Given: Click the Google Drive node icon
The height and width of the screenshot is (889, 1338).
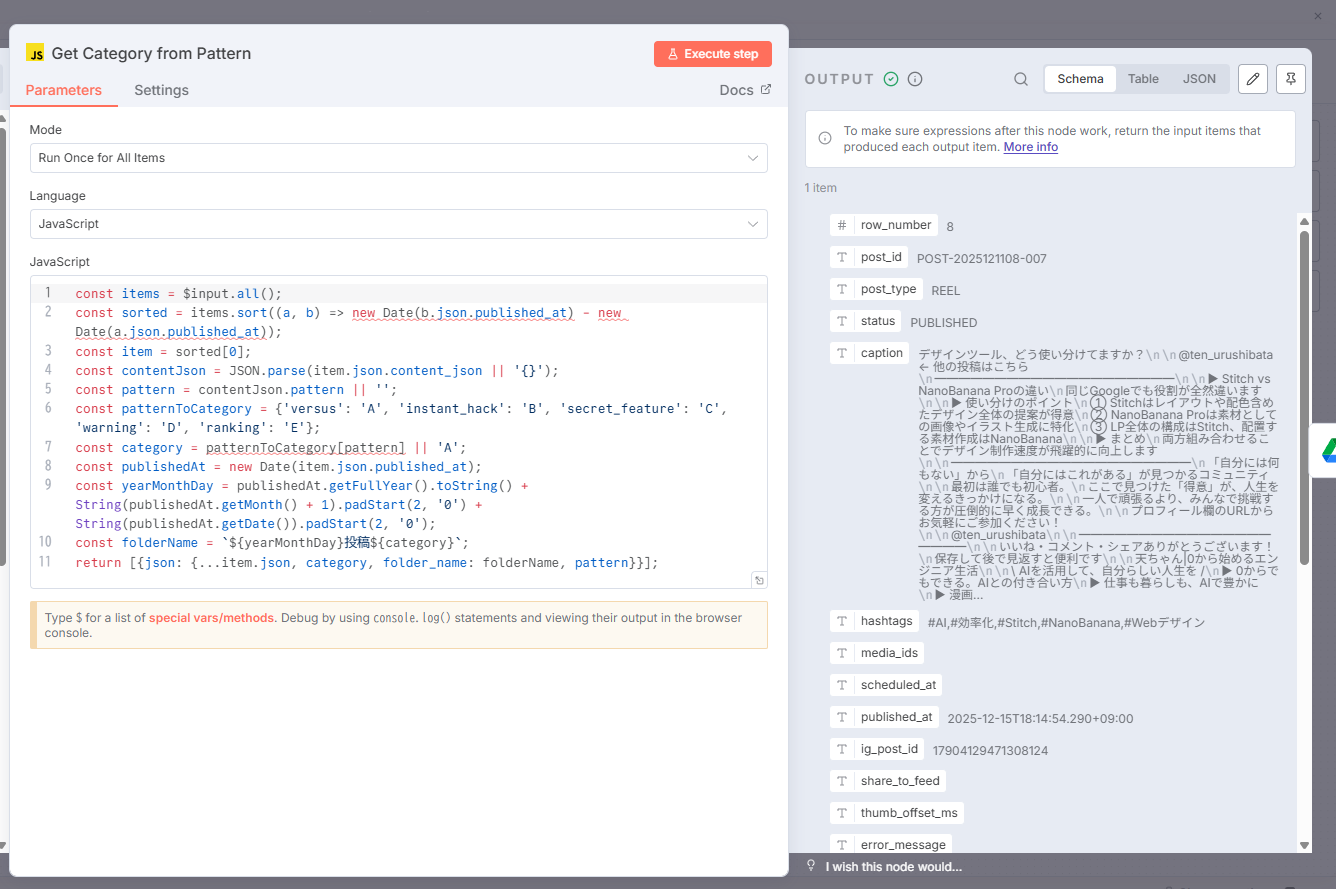Looking at the screenshot, I should (x=1328, y=449).
